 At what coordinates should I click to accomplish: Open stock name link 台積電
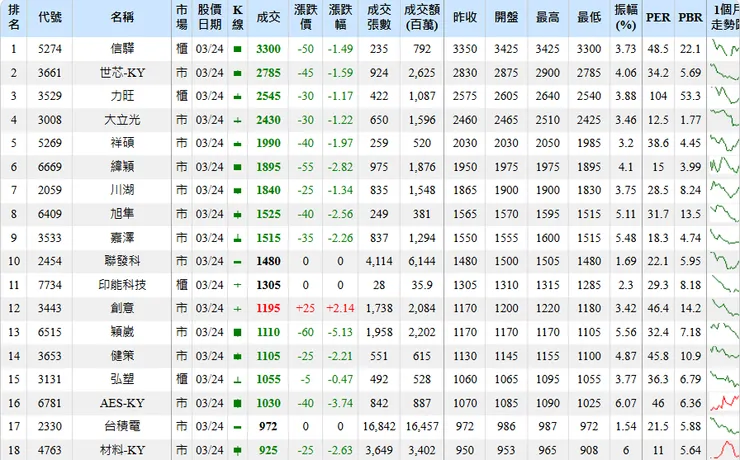122,426
